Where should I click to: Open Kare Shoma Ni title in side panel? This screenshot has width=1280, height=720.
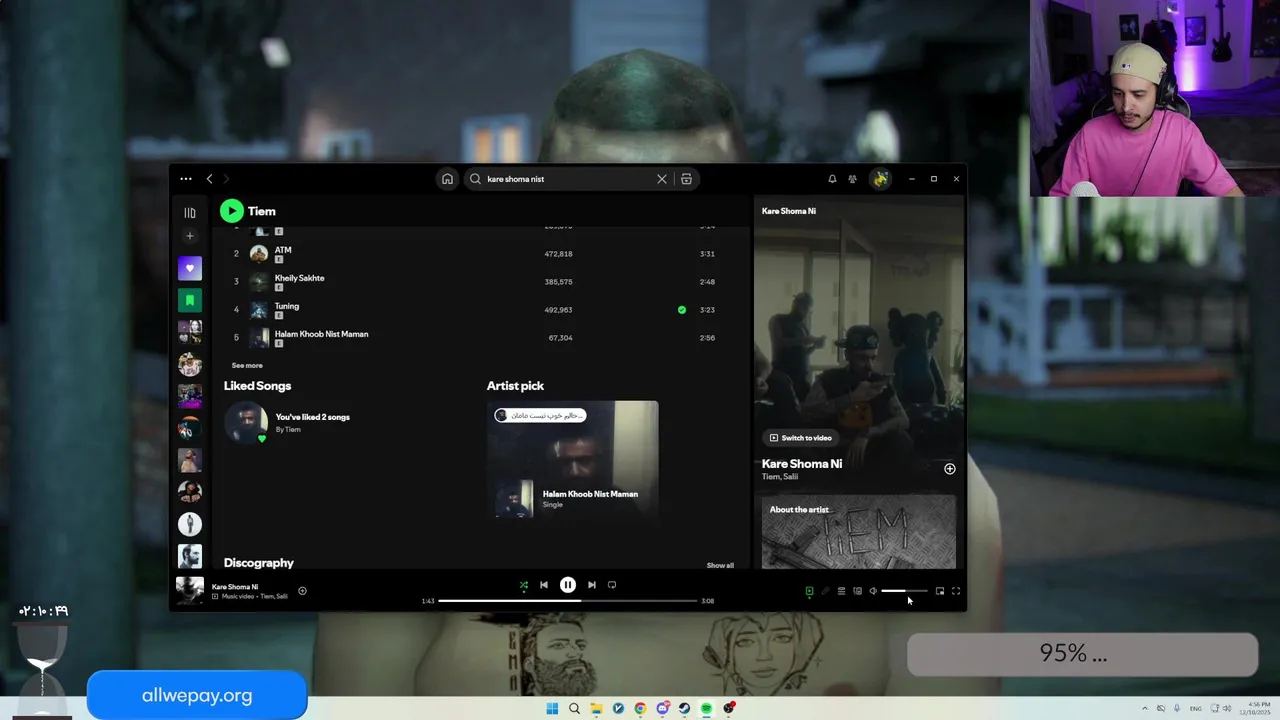(x=802, y=464)
